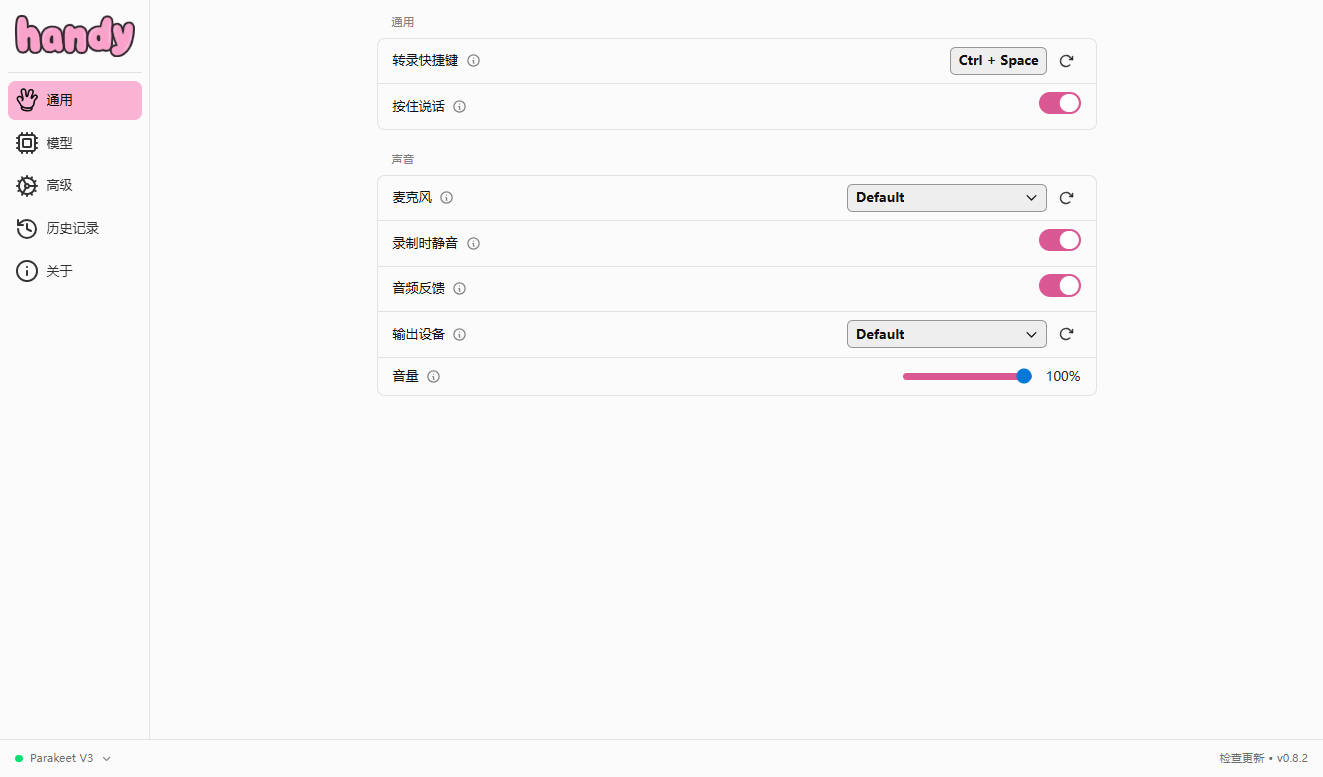Screen dimensions: 1323x777
Task: Disable the 按住说话 push-to-talk toggle
Action: click(x=1059, y=103)
